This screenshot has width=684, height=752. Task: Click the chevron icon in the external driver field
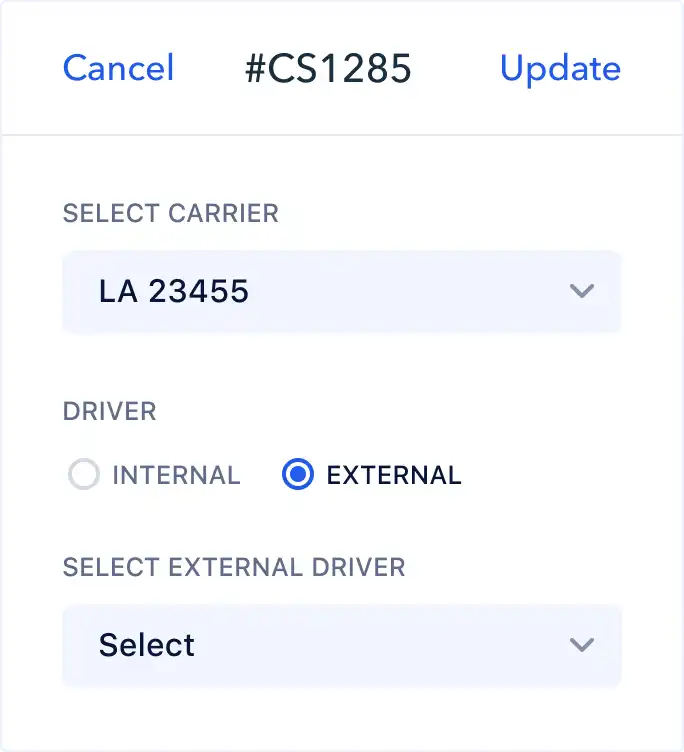click(581, 645)
